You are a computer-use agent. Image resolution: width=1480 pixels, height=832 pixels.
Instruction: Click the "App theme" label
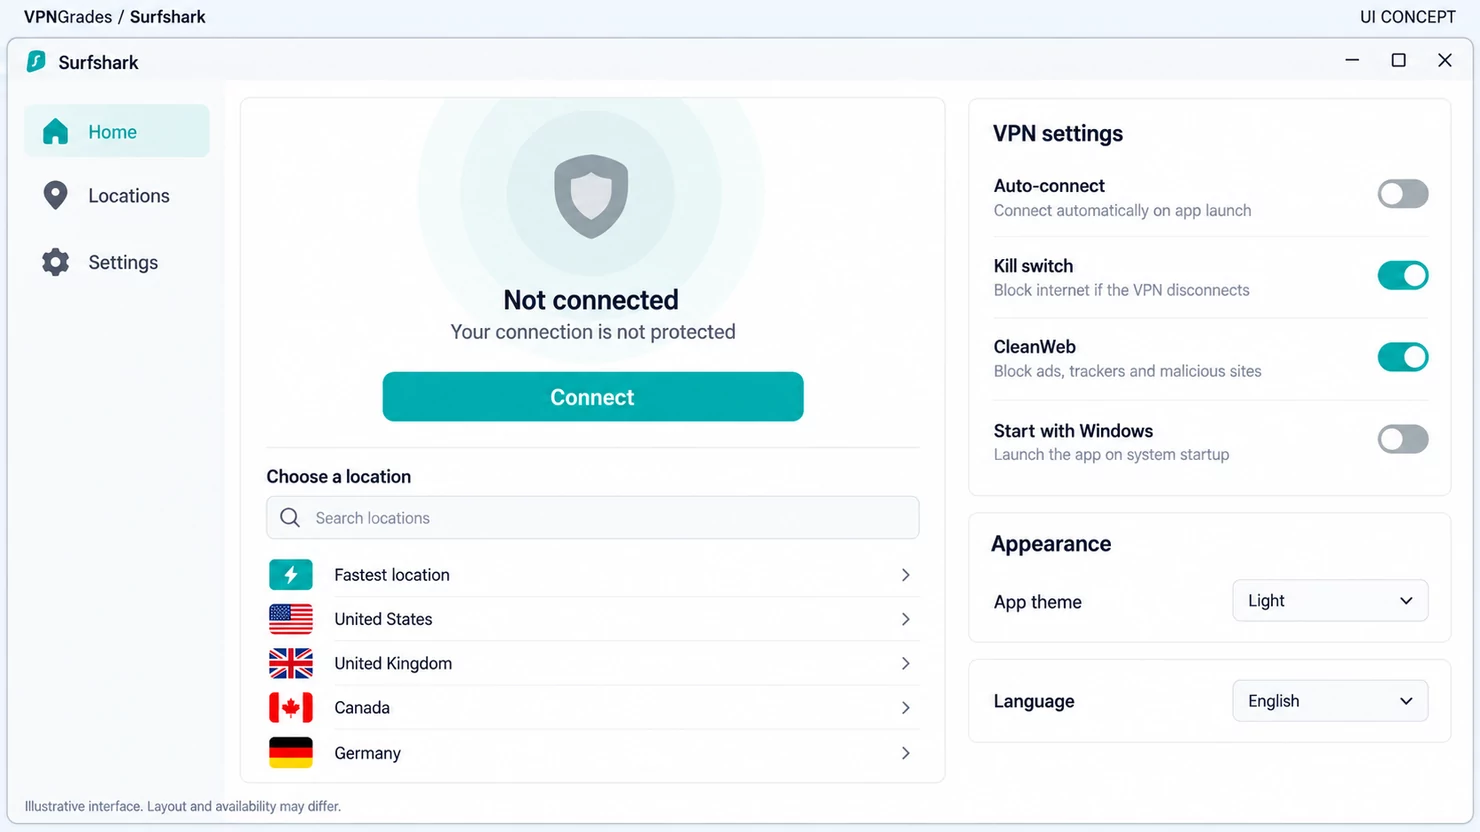[1038, 602]
